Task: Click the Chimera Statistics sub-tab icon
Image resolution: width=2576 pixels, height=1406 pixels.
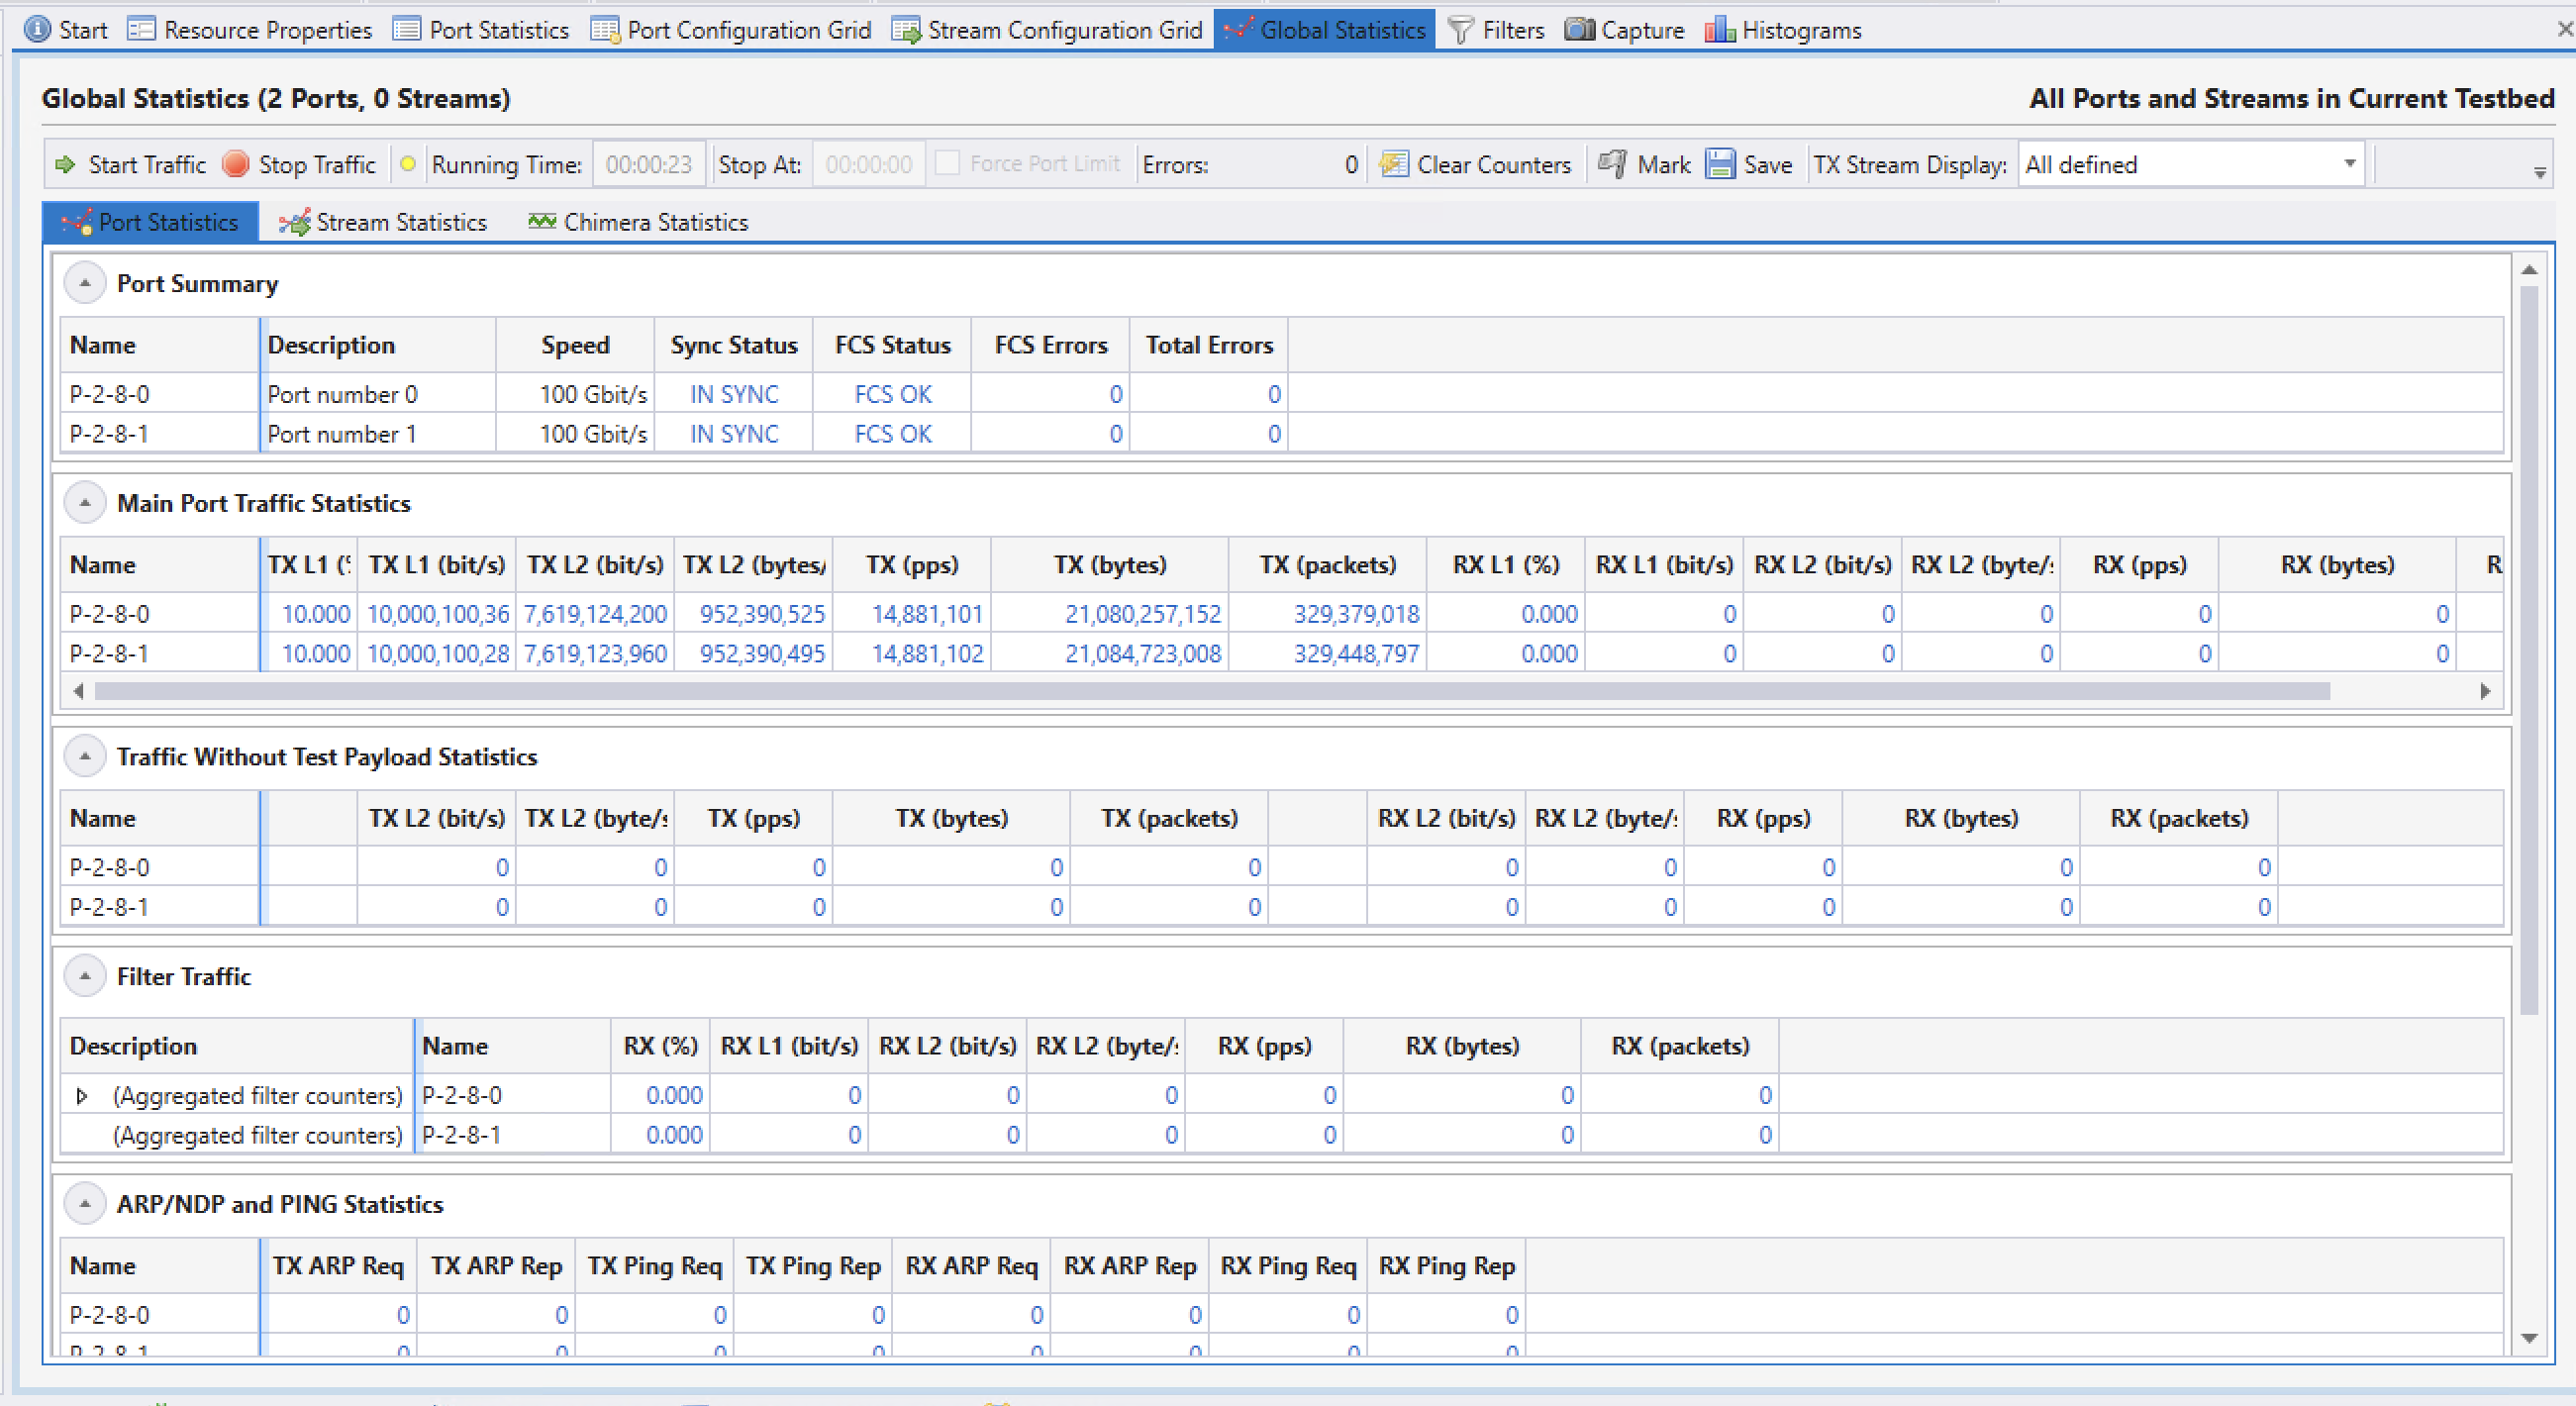Action: pyautogui.click(x=542, y=221)
